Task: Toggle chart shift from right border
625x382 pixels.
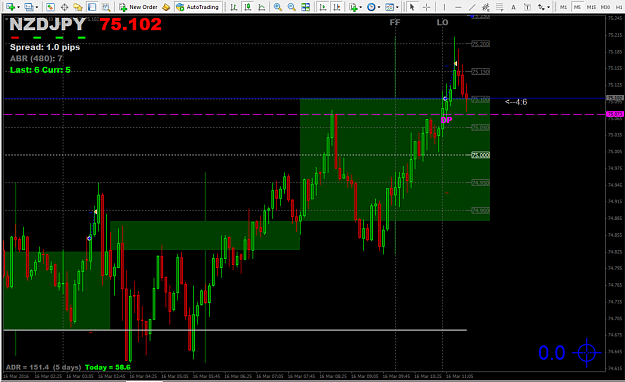Action: tap(337, 7)
